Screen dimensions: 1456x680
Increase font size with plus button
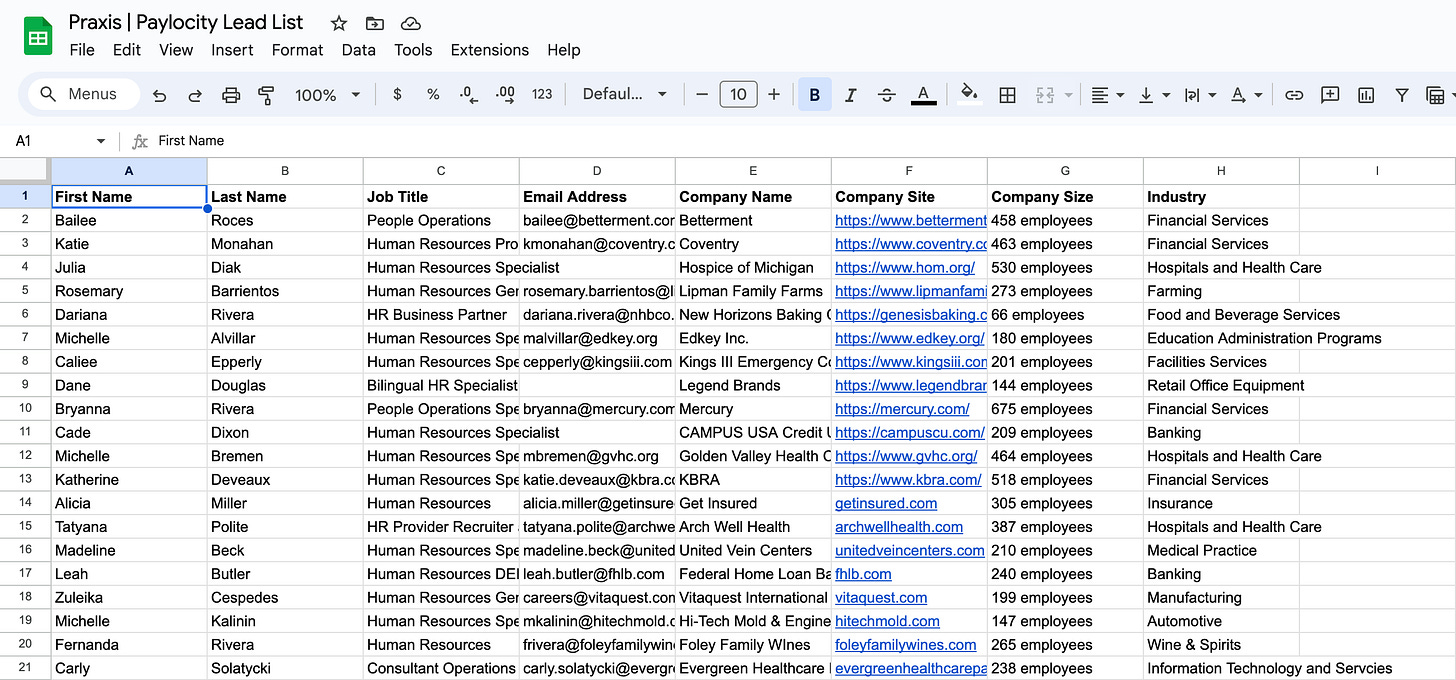pos(774,94)
